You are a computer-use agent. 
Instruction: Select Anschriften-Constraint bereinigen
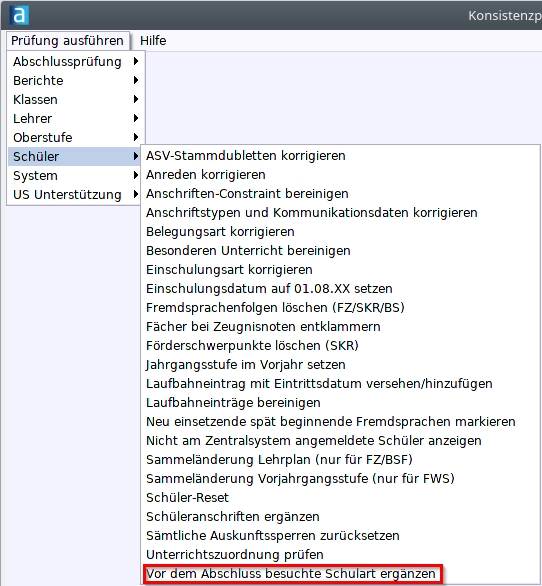(340, 194)
